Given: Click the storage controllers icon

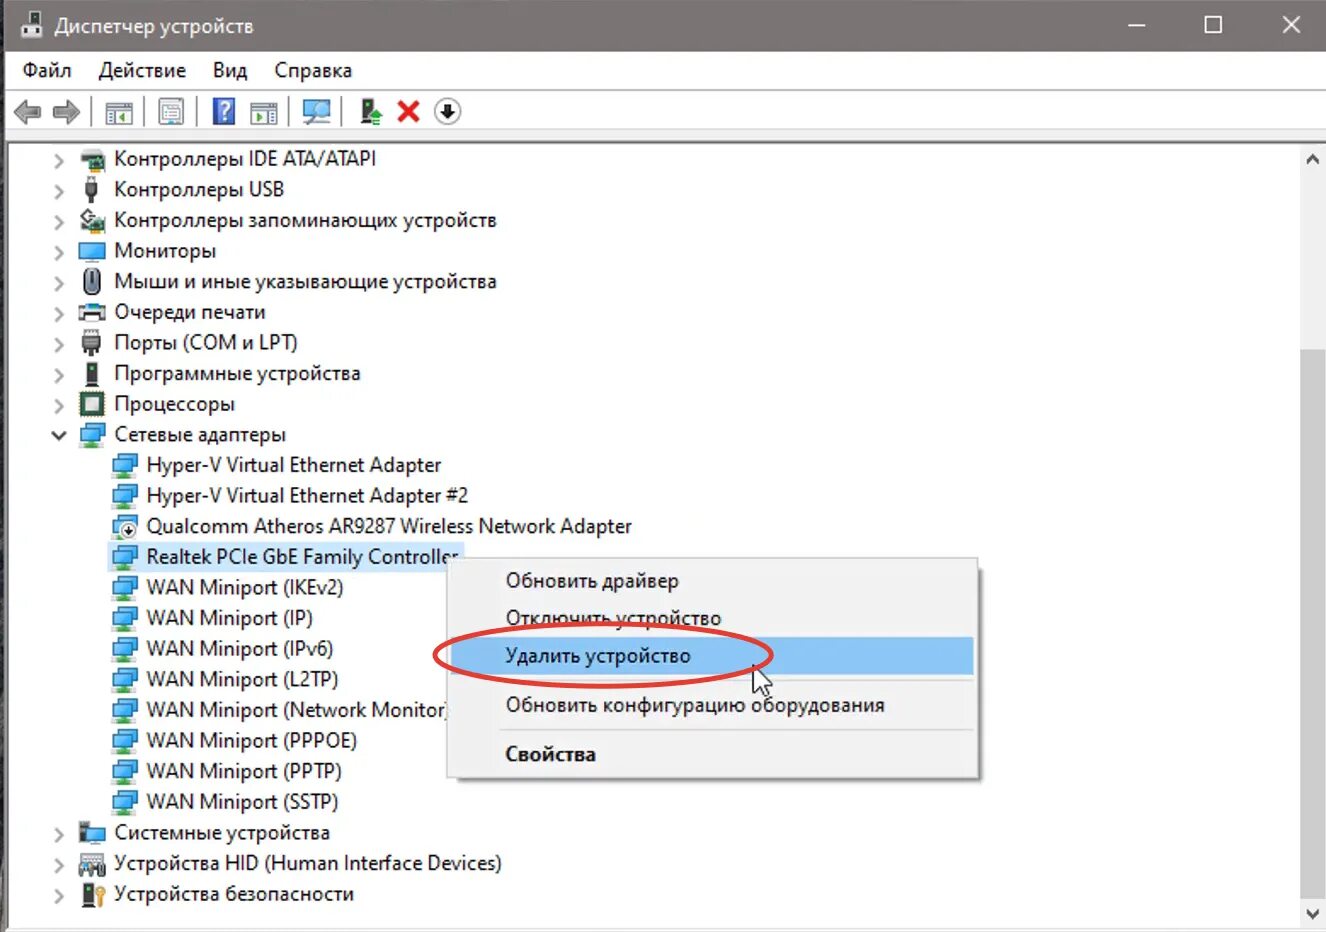Looking at the screenshot, I should pos(92,220).
